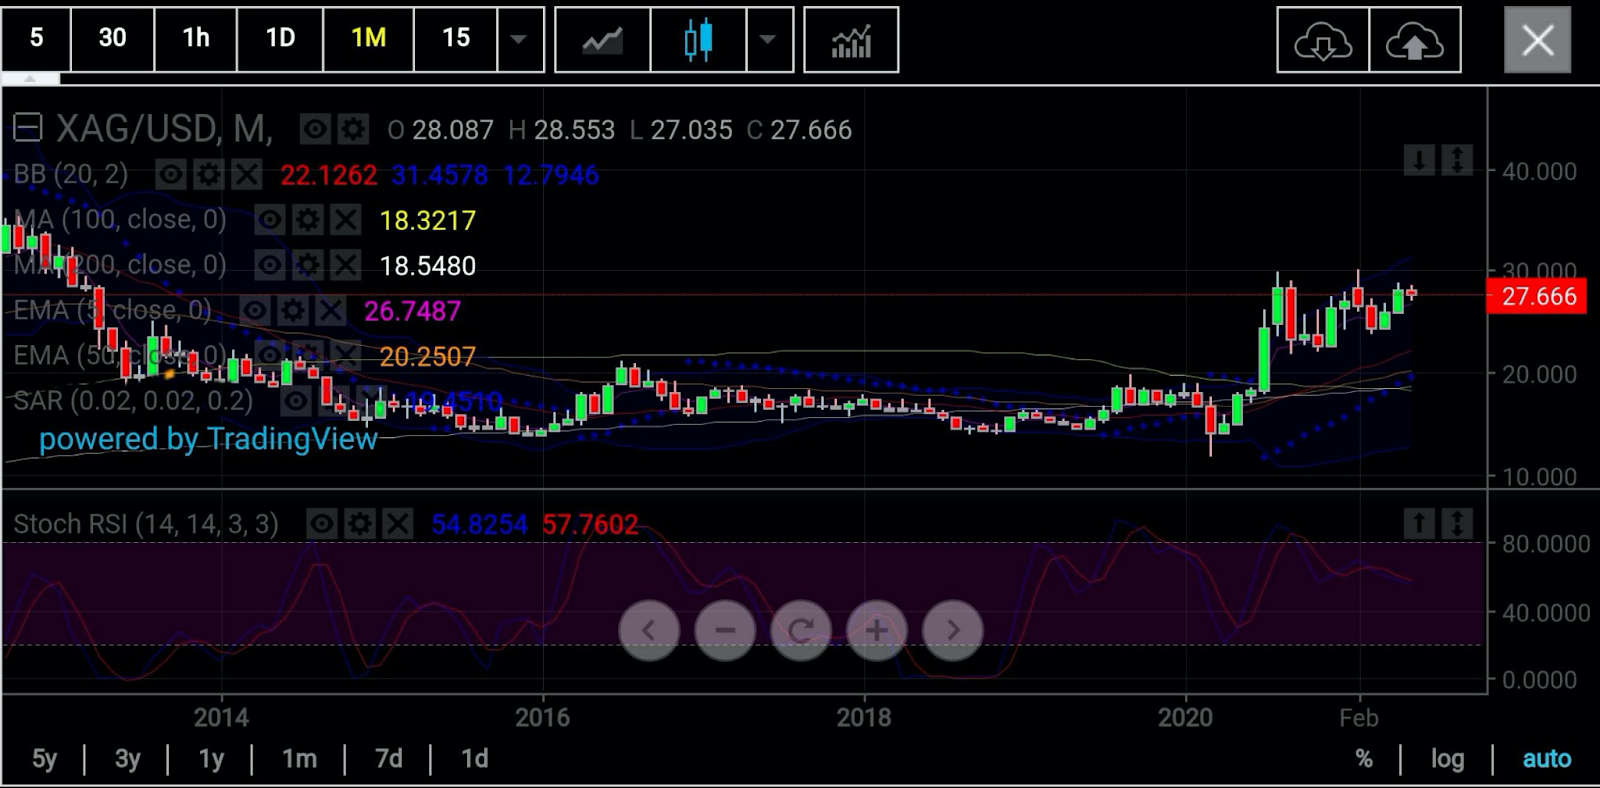Expand the timeframe dropdown arrow
1600x788 pixels.
coord(519,40)
